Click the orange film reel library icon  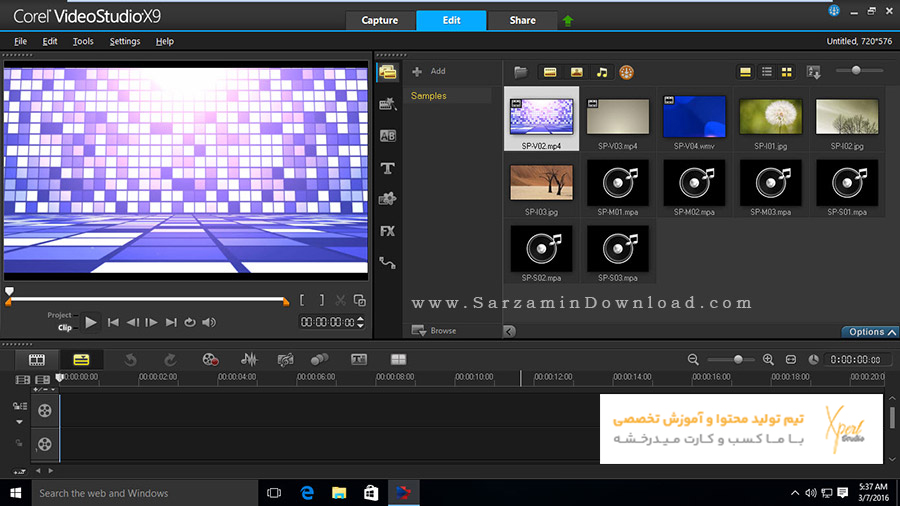626,72
